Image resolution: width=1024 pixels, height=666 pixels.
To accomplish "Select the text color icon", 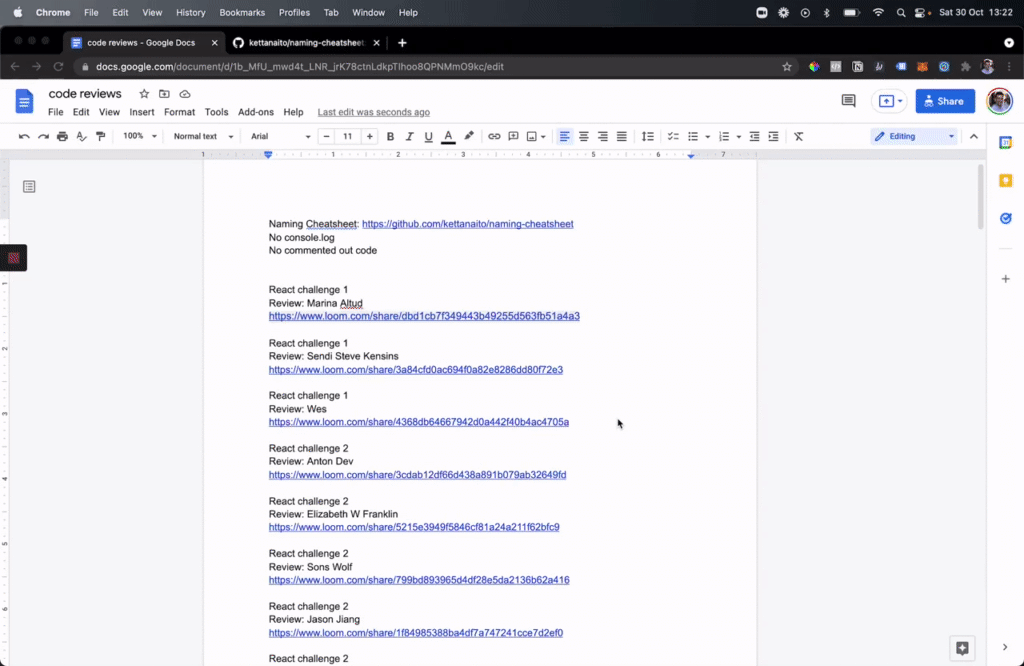I will click(449, 136).
